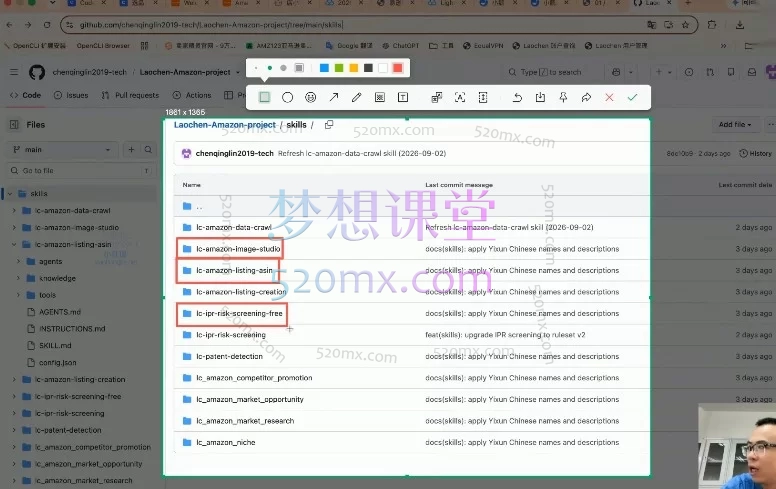776x489 pixels.
Task: Start a long scrolling screenshot
Action: [x=483, y=98]
